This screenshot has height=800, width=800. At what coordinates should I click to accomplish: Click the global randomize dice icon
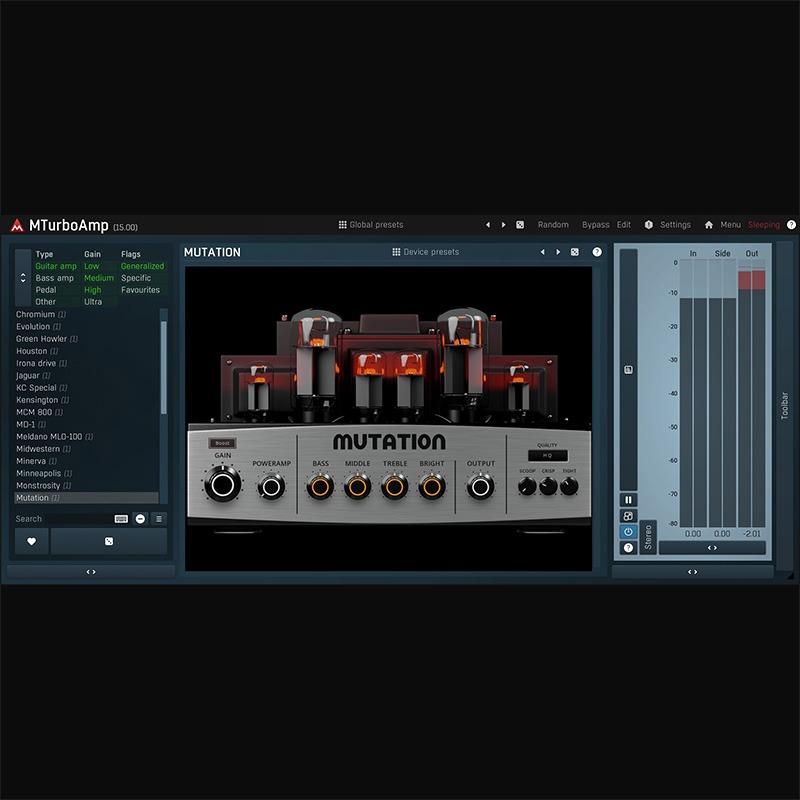[x=520, y=224]
